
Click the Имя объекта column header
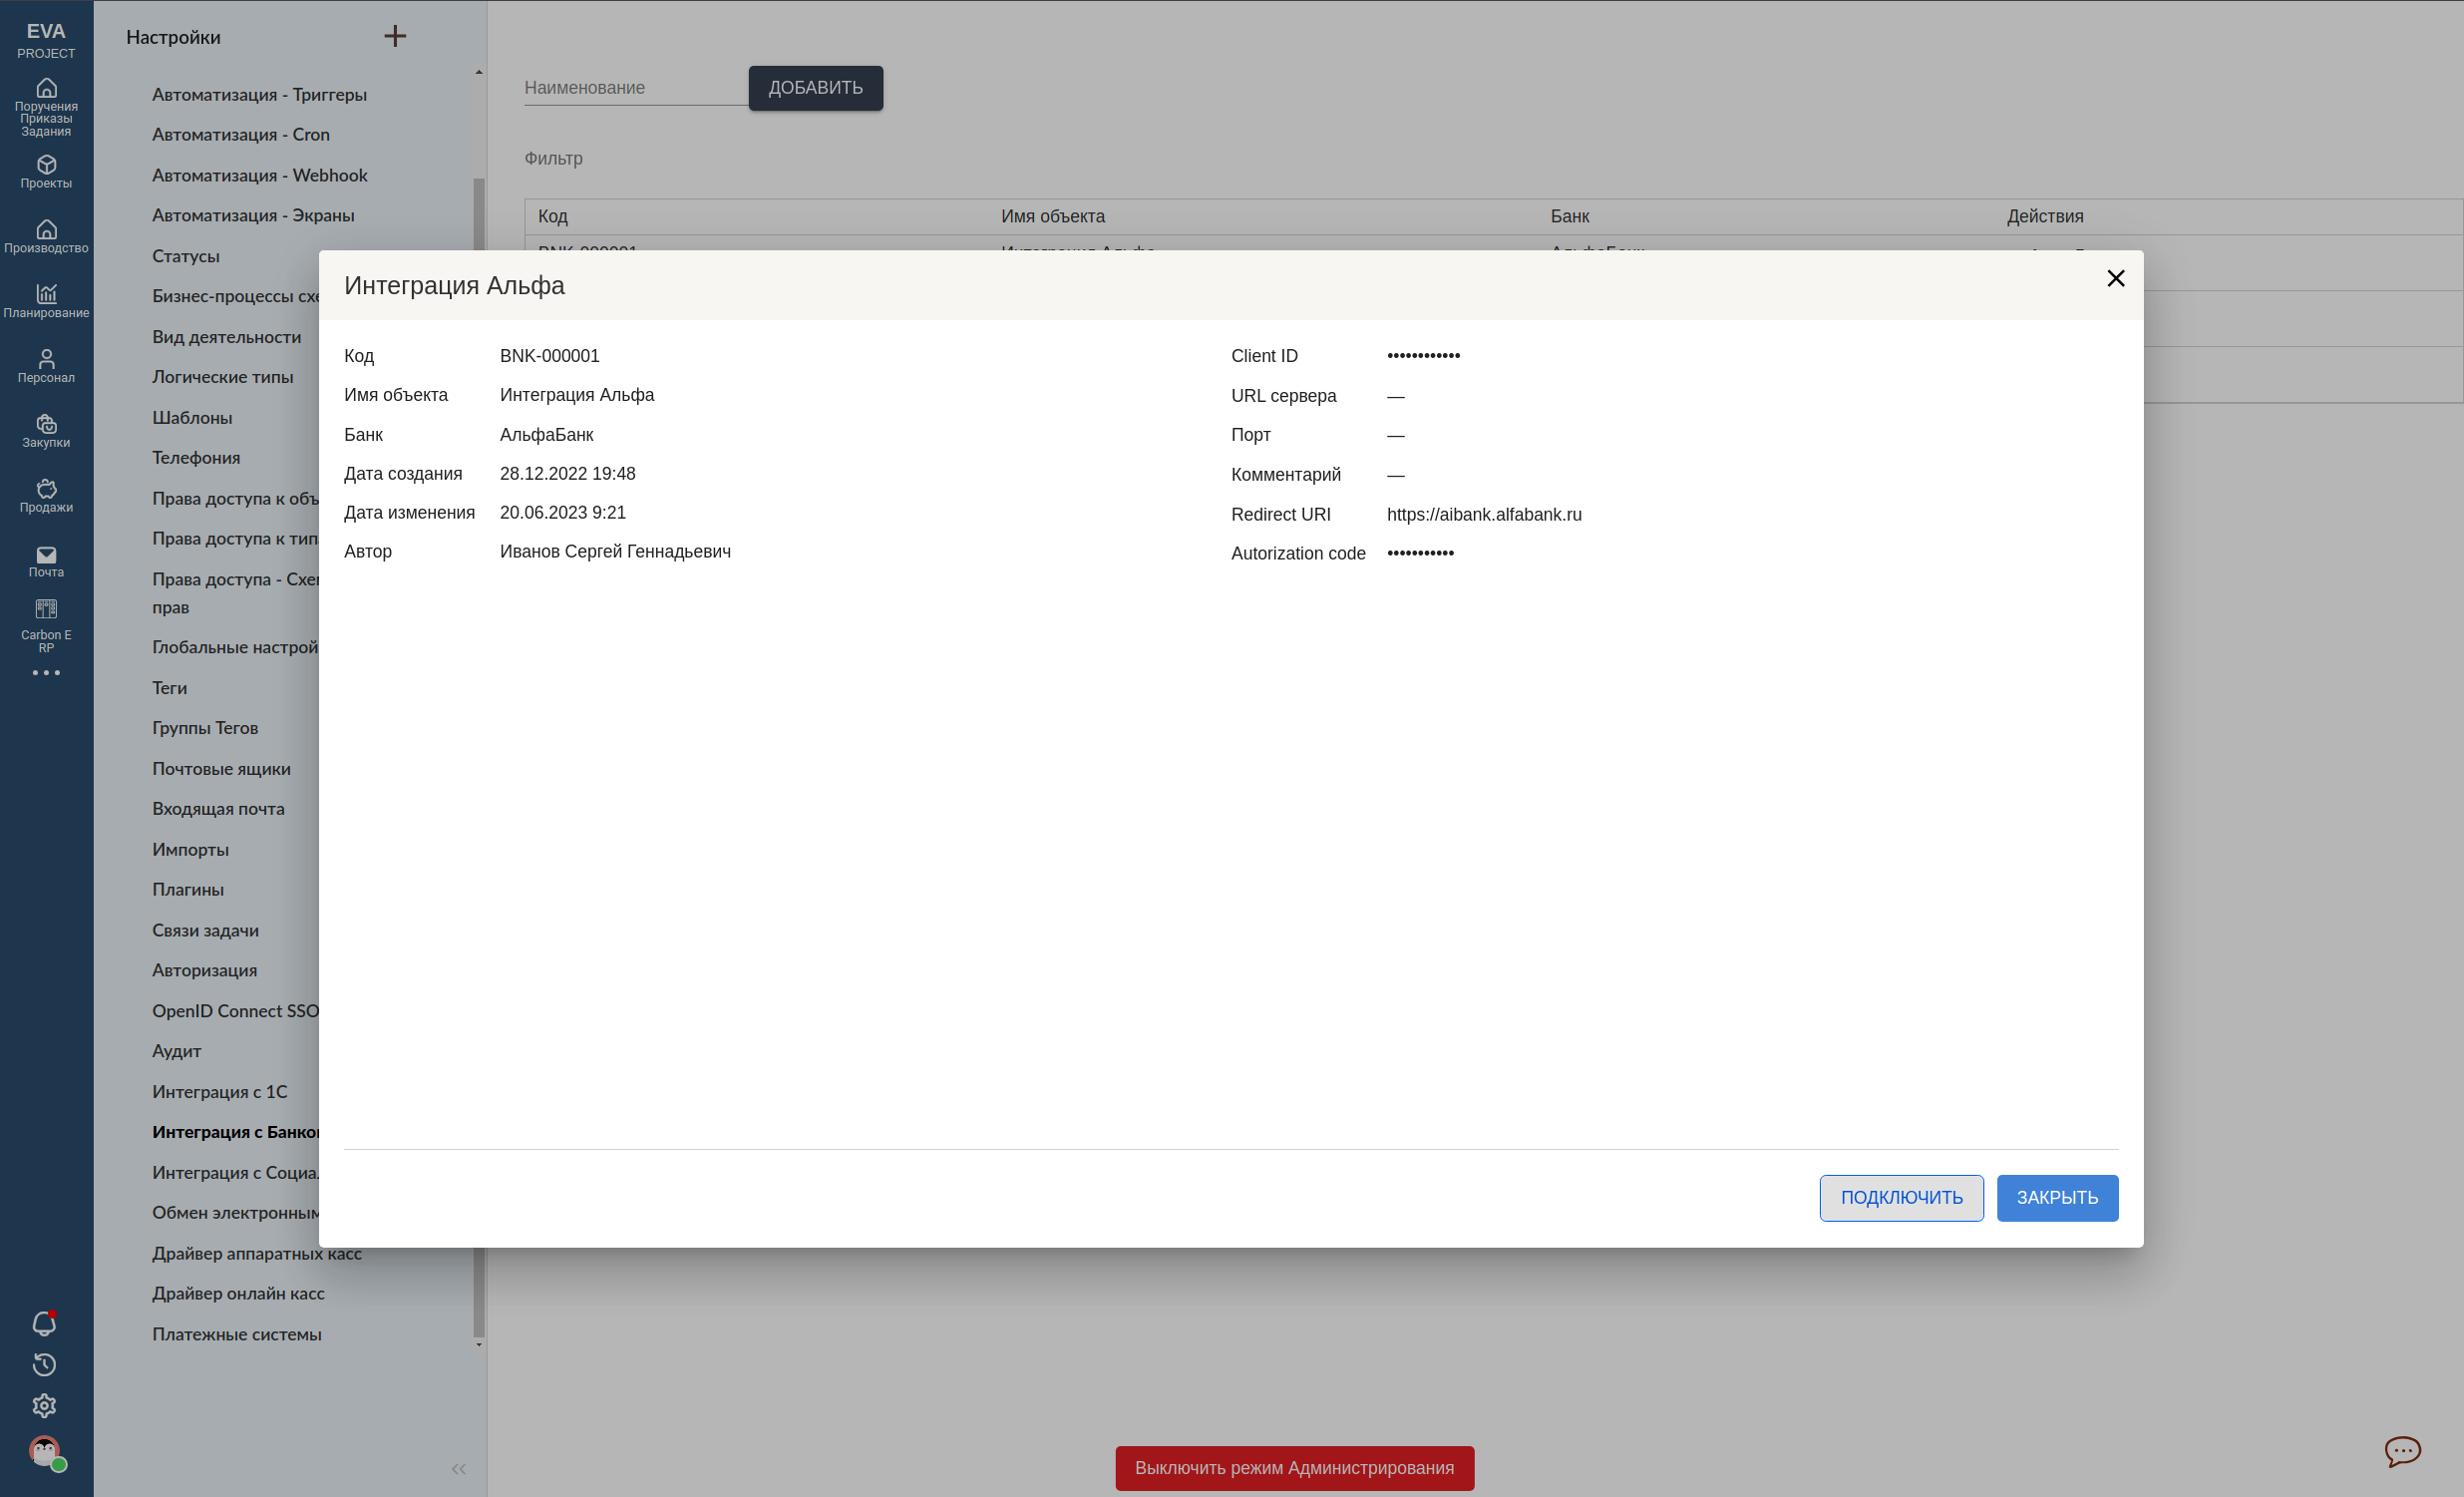[1052, 216]
